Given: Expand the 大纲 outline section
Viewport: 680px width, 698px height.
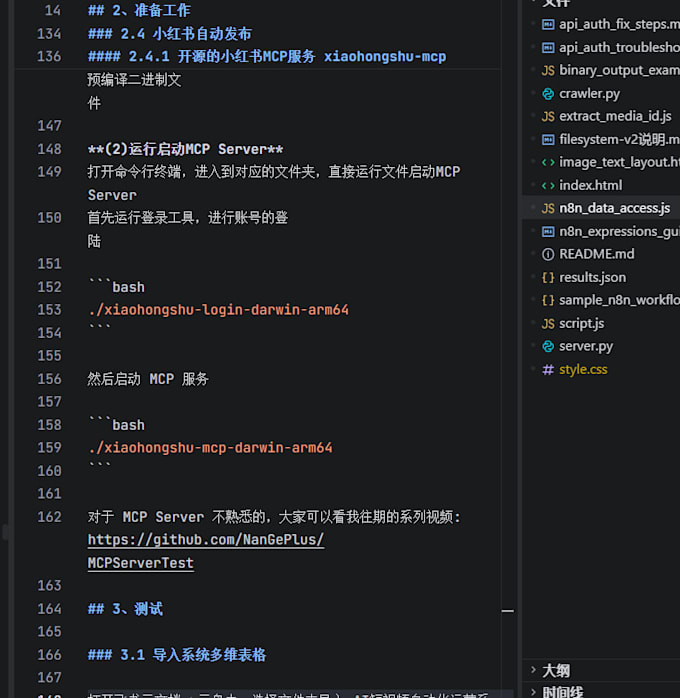Looking at the screenshot, I should 533,670.
